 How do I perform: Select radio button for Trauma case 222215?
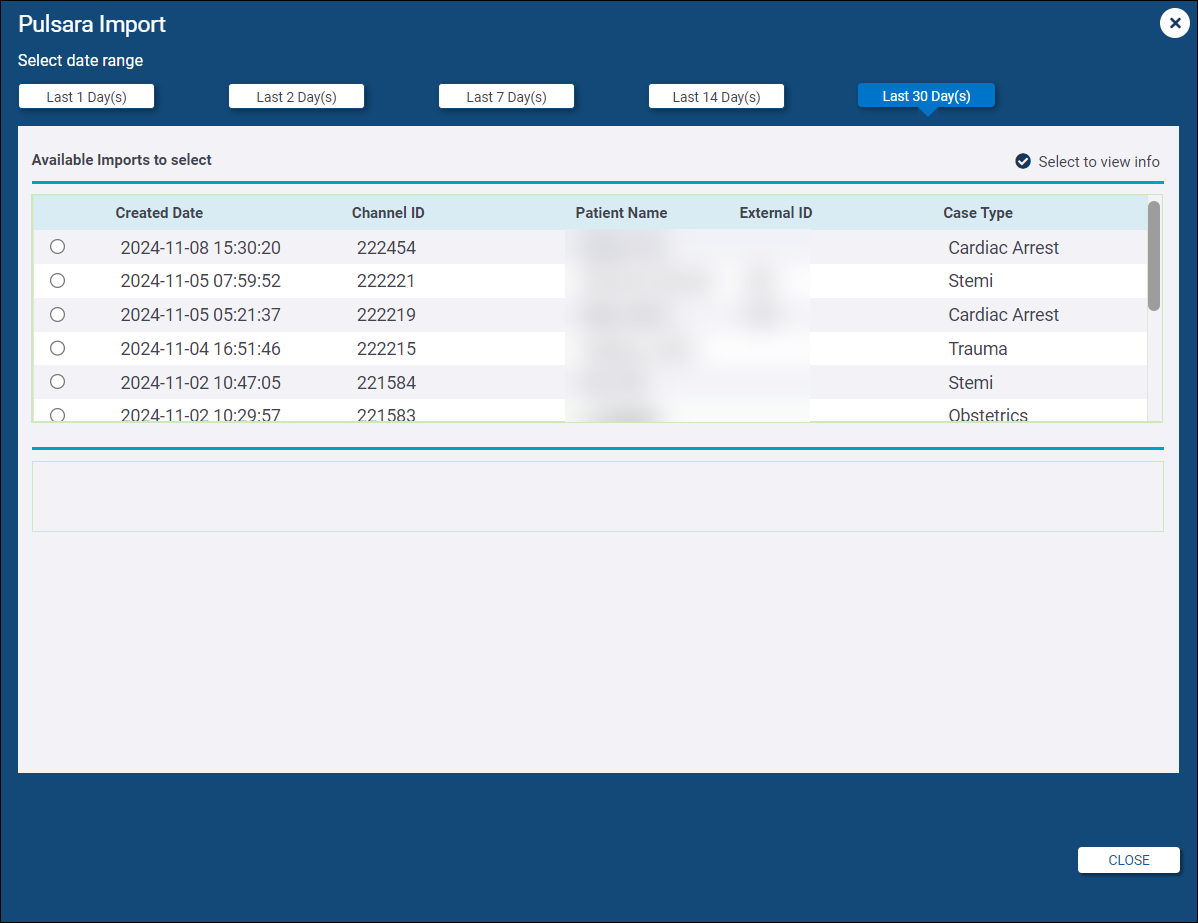tap(57, 348)
